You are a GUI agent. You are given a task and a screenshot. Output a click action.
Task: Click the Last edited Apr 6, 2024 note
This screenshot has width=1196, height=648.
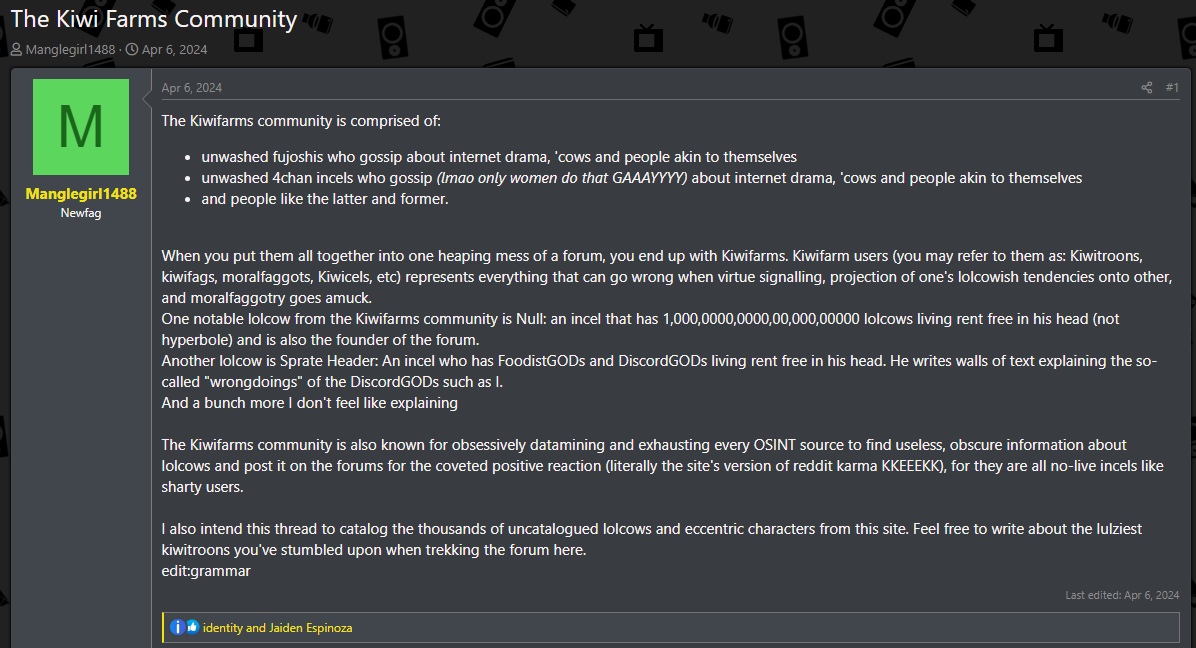tap(1122, 595)
